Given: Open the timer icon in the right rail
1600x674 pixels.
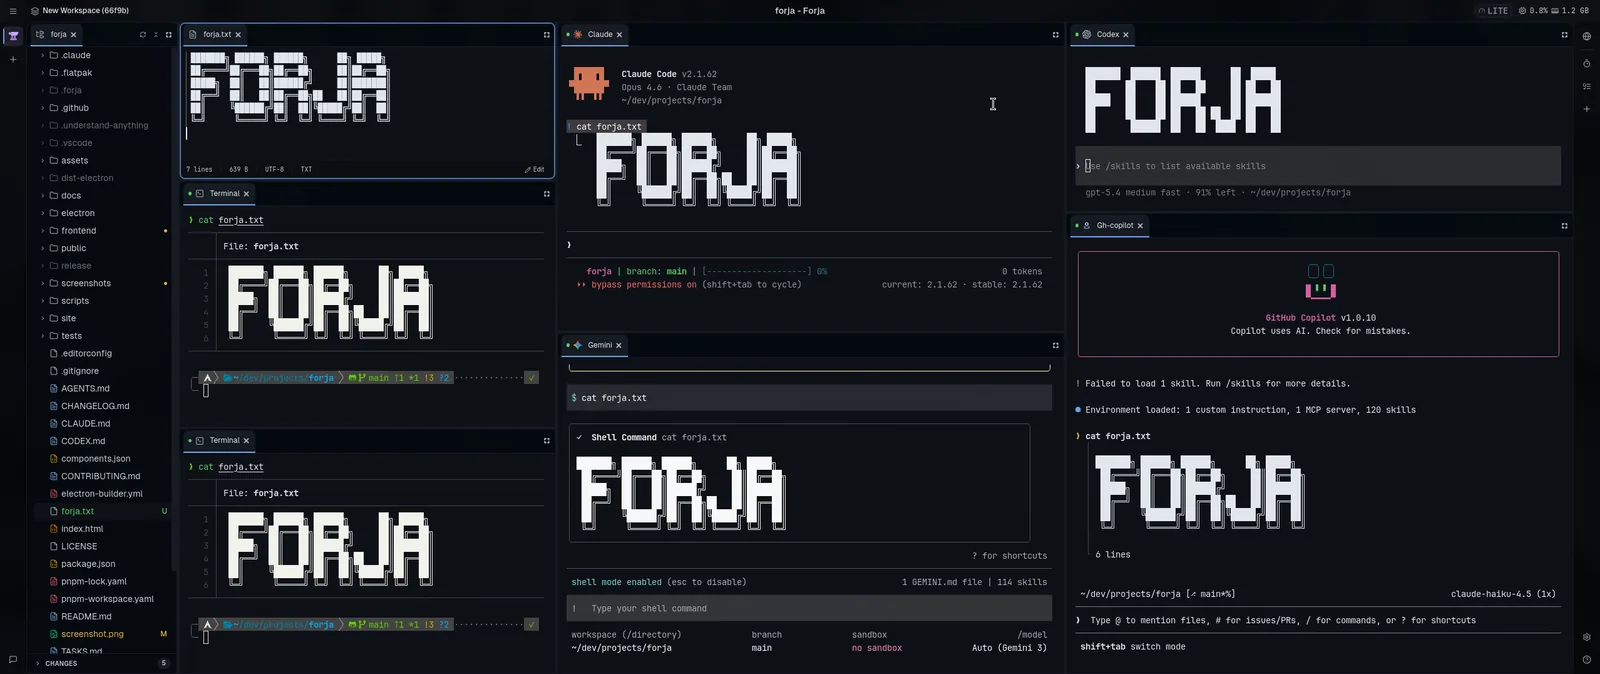Looking at the screenshot, I should click(1587, 63).
